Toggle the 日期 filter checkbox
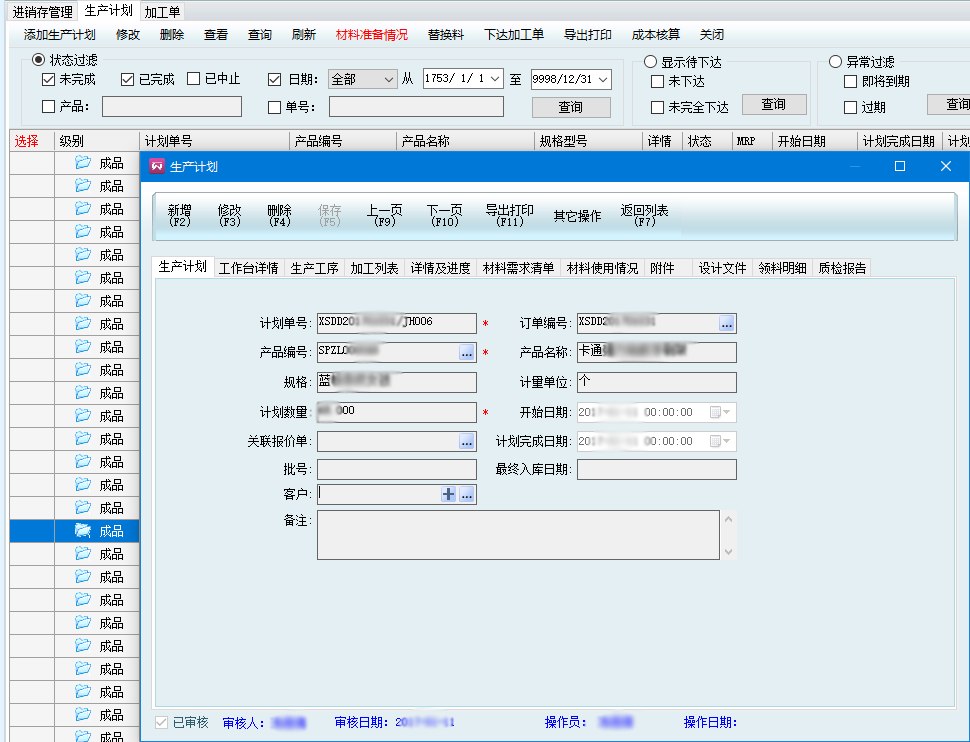 [x=275, y=79]
